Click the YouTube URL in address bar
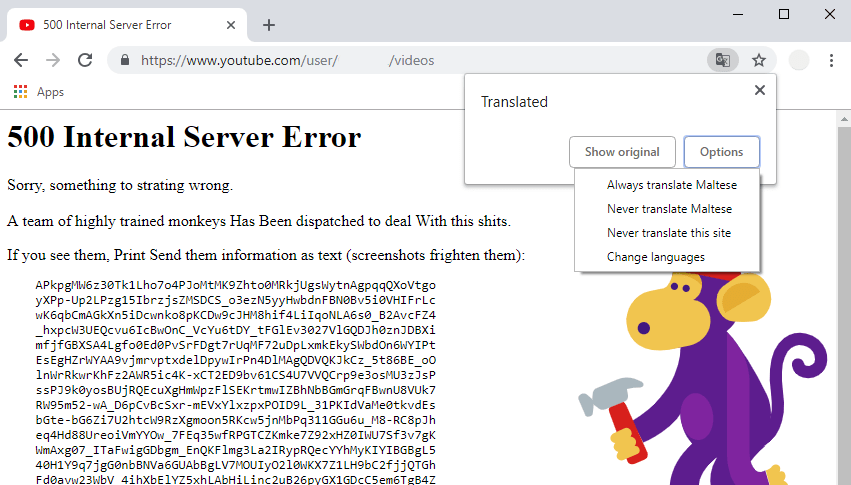Viewport: 851px width, 485px height. 288,60
